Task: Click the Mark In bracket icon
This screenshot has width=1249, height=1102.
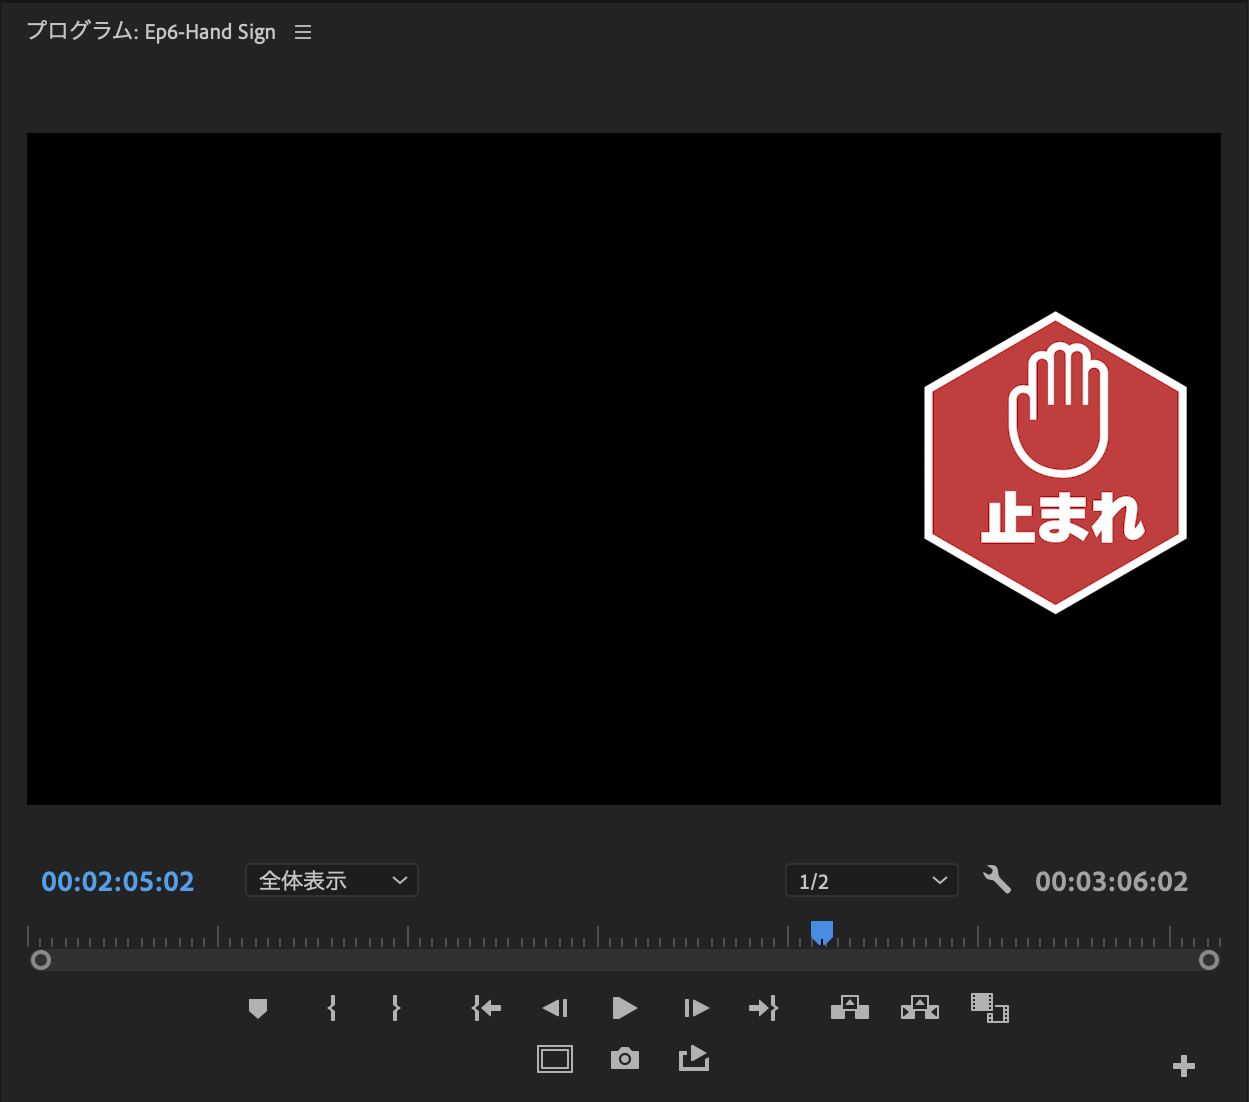Action: (x=332, y=1008)
